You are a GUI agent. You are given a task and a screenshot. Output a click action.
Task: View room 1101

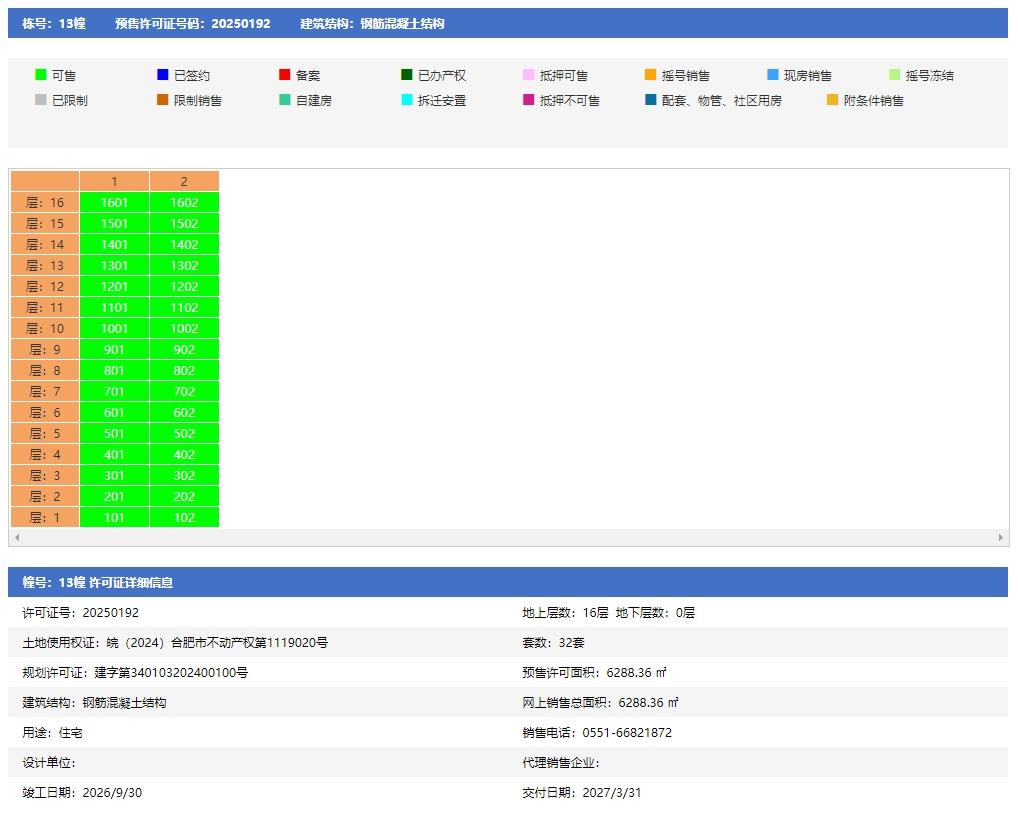pos(114,308)
